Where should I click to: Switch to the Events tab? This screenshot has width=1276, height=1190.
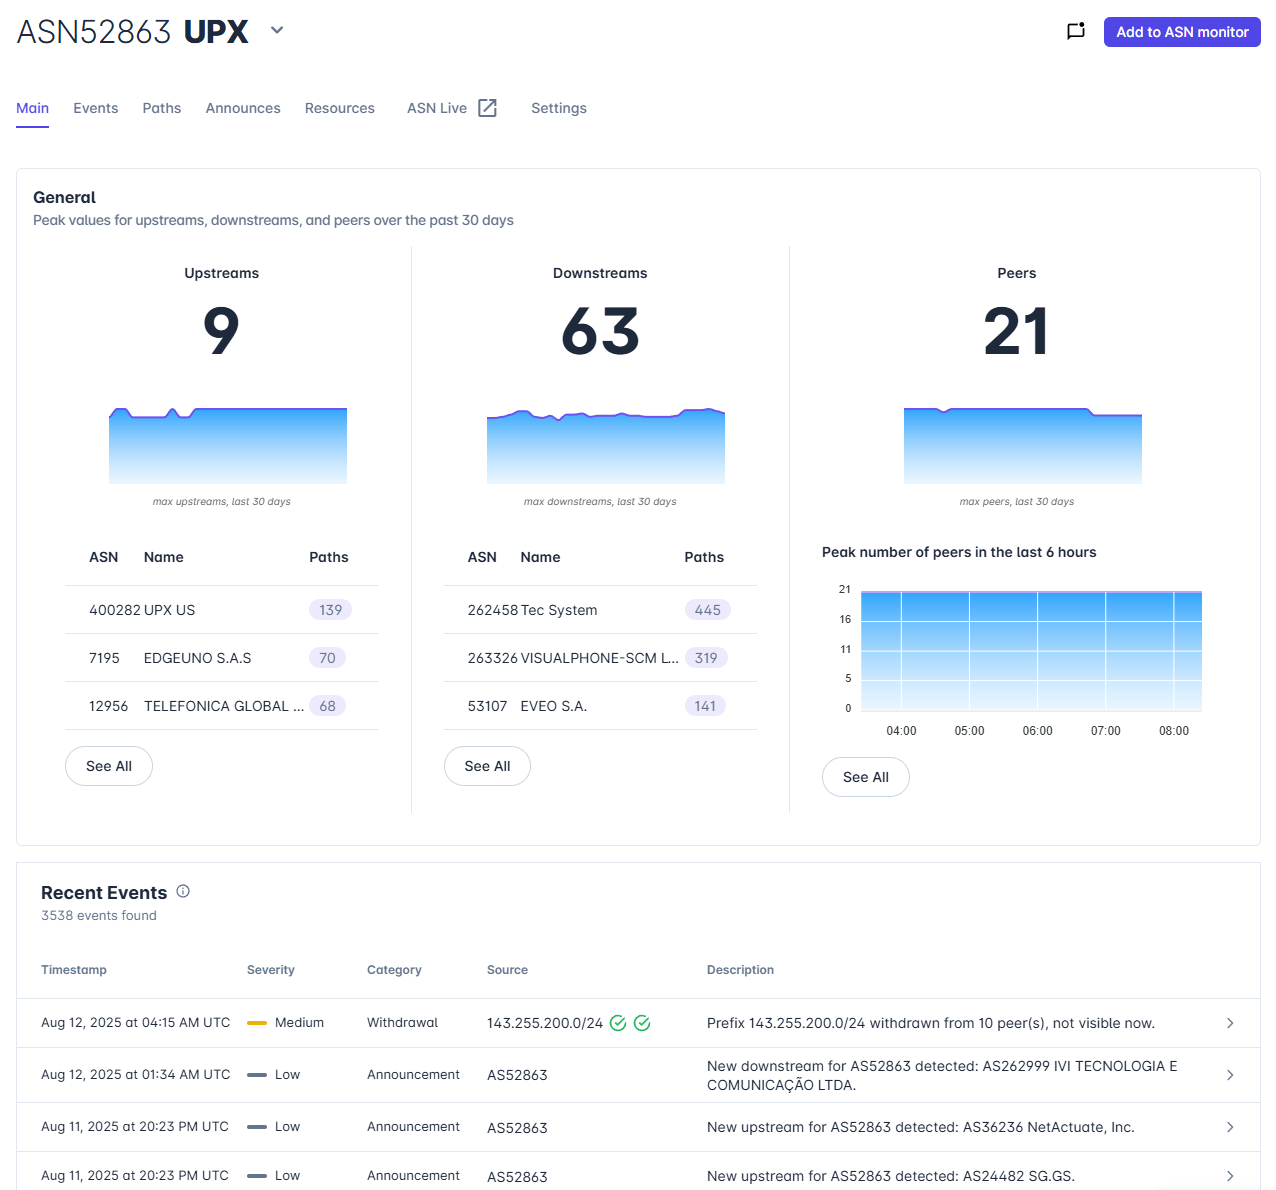pyautogui.click(x=96, y=108)
